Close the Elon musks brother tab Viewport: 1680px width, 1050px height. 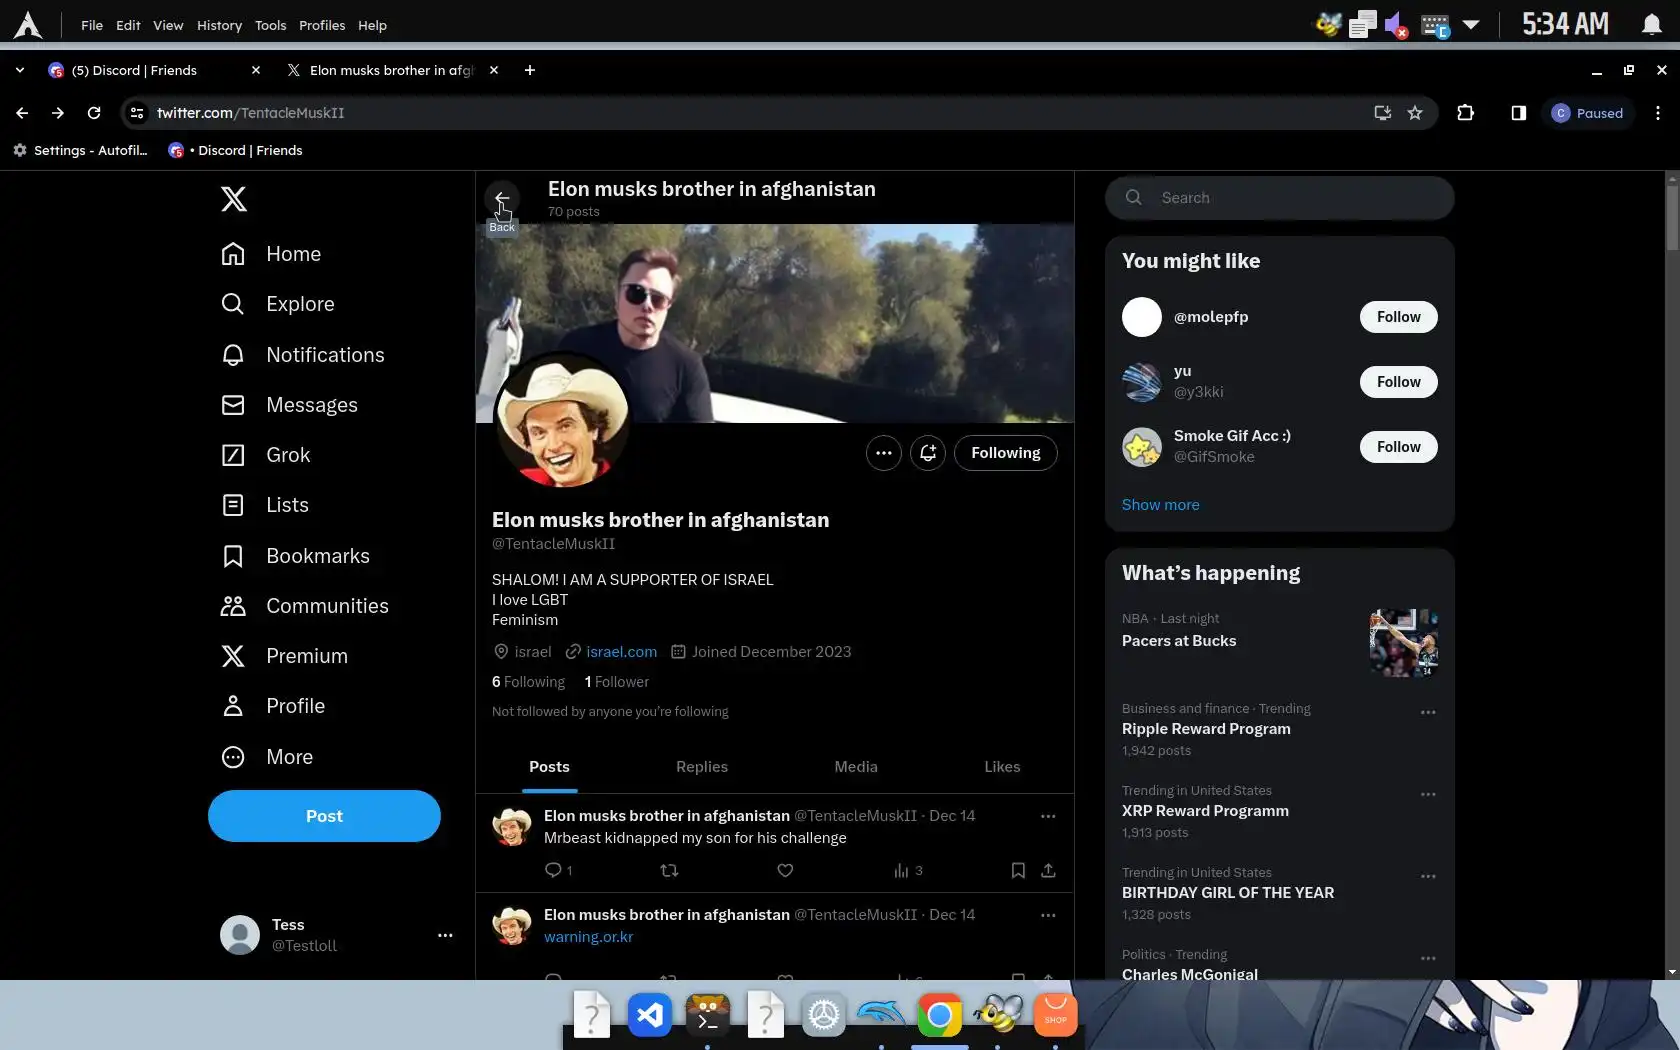494,70
